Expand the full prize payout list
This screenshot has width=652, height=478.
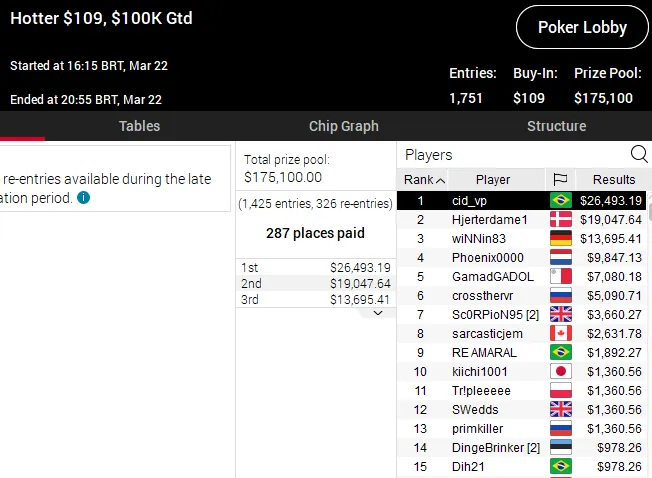378,313
